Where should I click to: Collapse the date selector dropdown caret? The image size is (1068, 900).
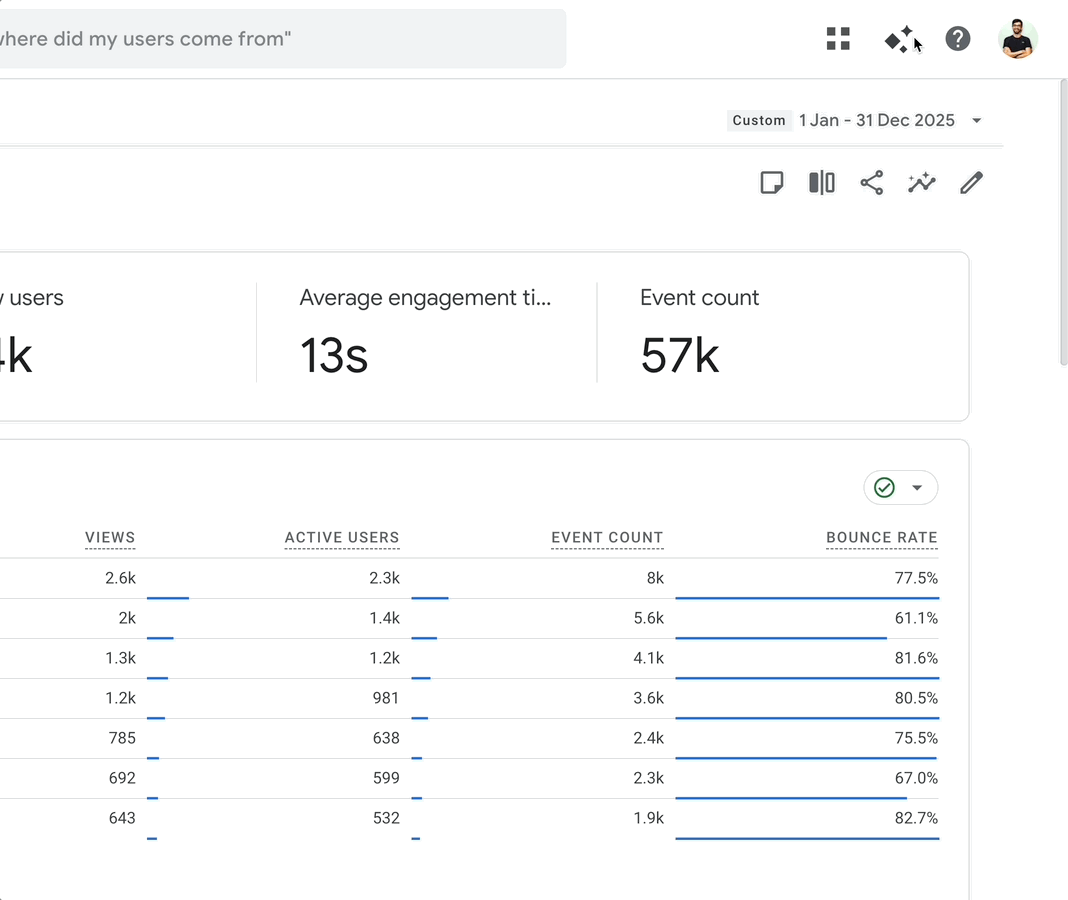pos(976,120)
